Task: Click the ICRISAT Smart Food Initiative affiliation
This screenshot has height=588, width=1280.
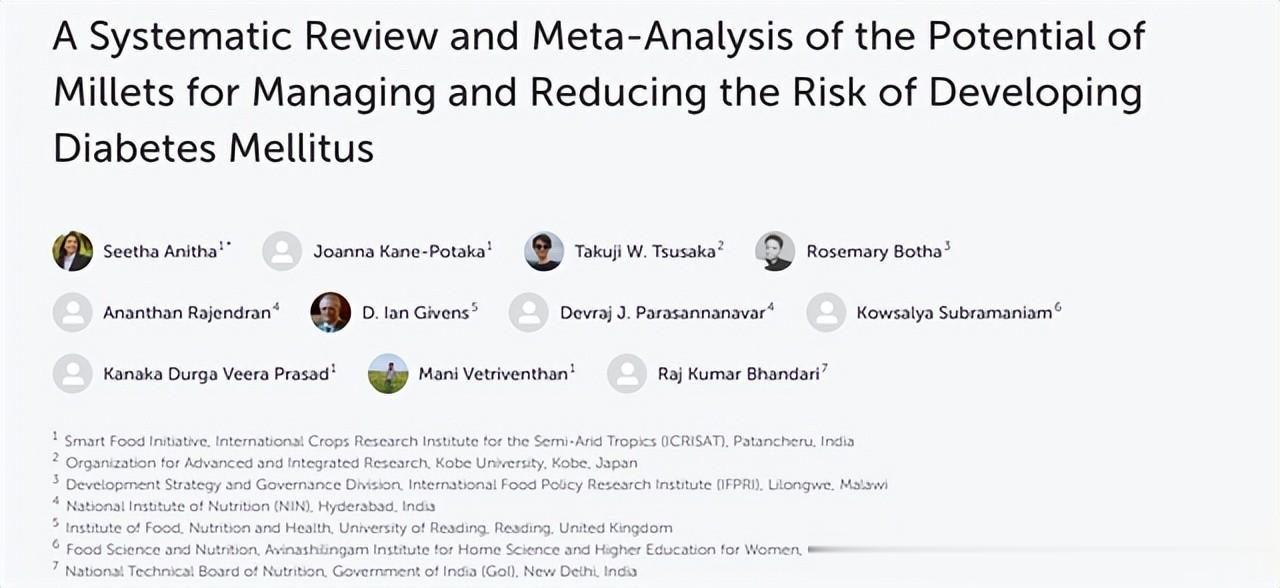Action: (459, 441)
